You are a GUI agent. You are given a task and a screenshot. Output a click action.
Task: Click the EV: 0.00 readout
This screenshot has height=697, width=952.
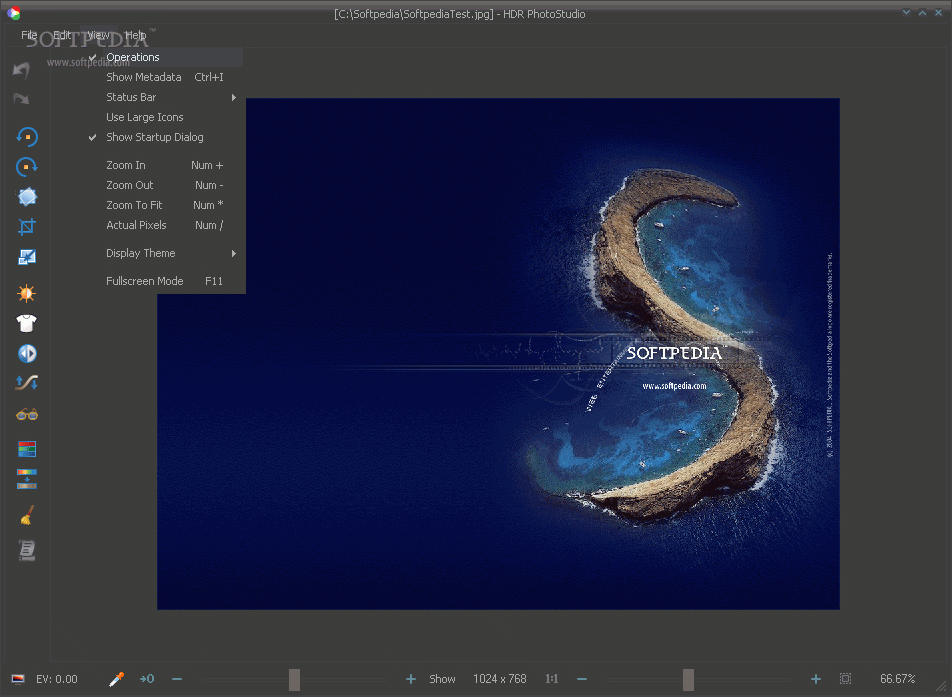pos(56,679)
